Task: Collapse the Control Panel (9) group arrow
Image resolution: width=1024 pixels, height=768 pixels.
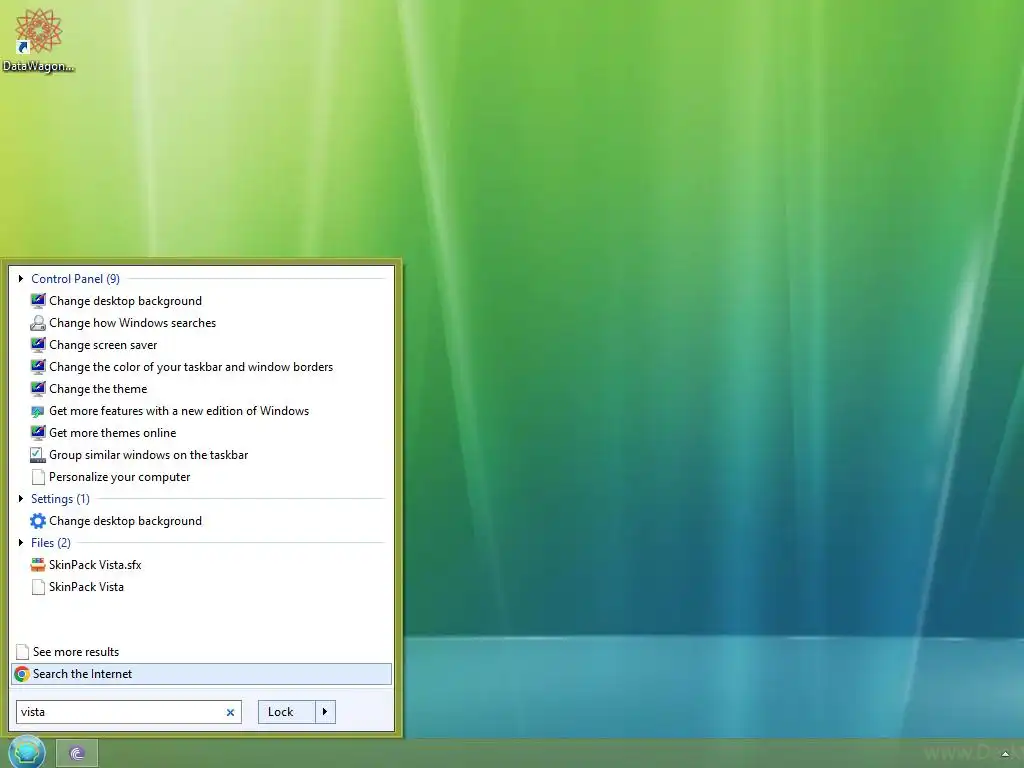Action: (21, 279)
